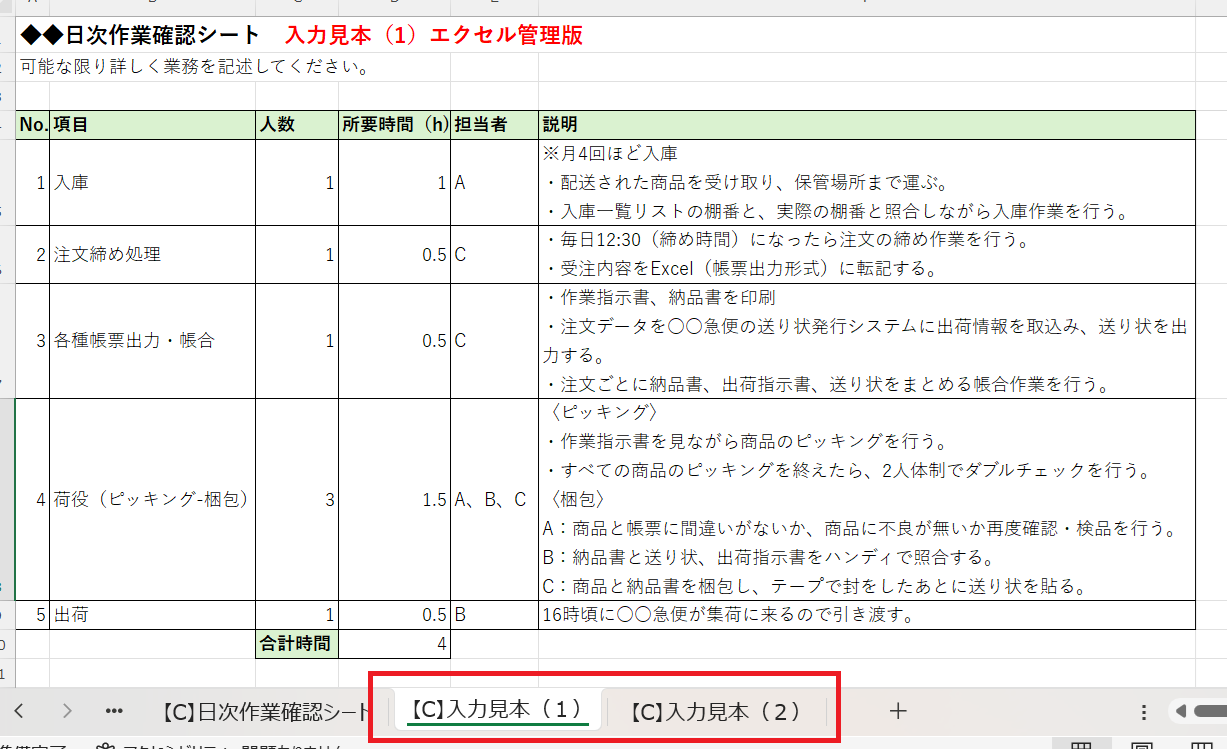Screen dimensions: 1227x749
Task: Select the 荷役（ピッキング-梱包）item cell
Action: (151, 500)
